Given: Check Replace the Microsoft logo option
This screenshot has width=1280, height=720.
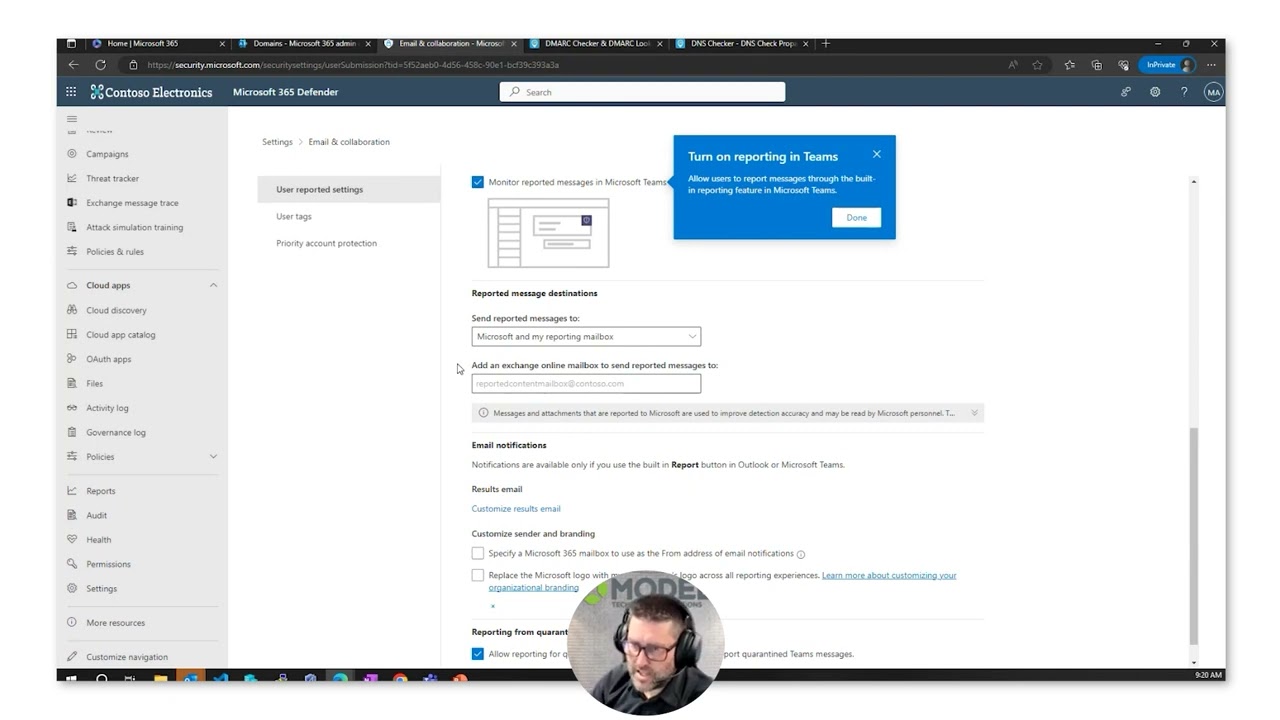Looking at the screenshot, I should click(477, 575).
